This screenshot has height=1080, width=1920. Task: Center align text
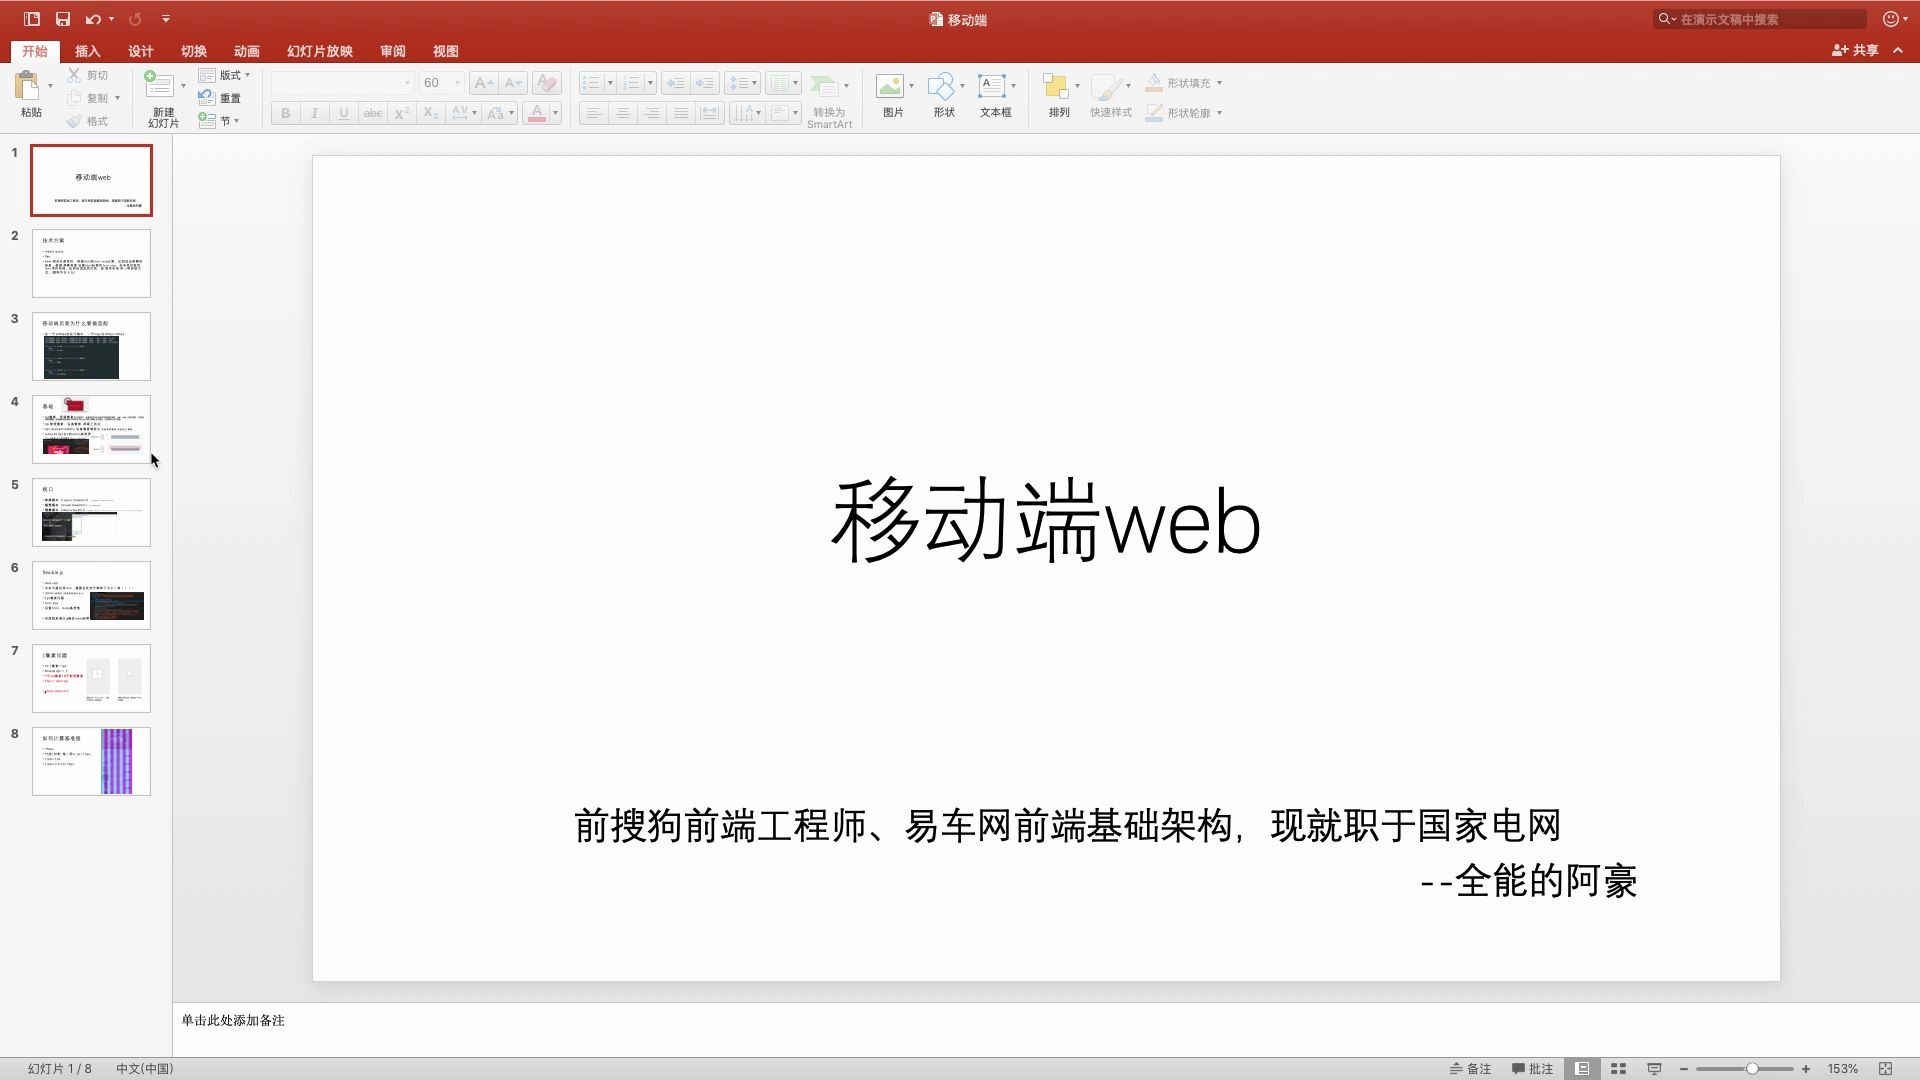[x=623, y=113]
